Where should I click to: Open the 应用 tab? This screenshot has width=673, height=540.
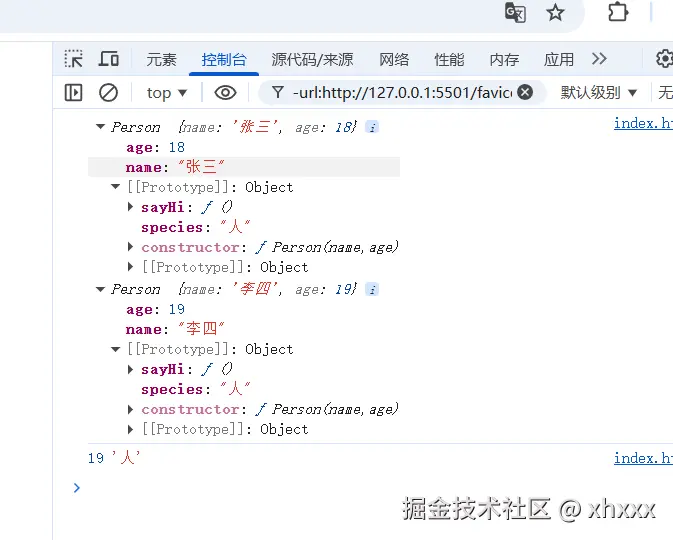point(559,59)
